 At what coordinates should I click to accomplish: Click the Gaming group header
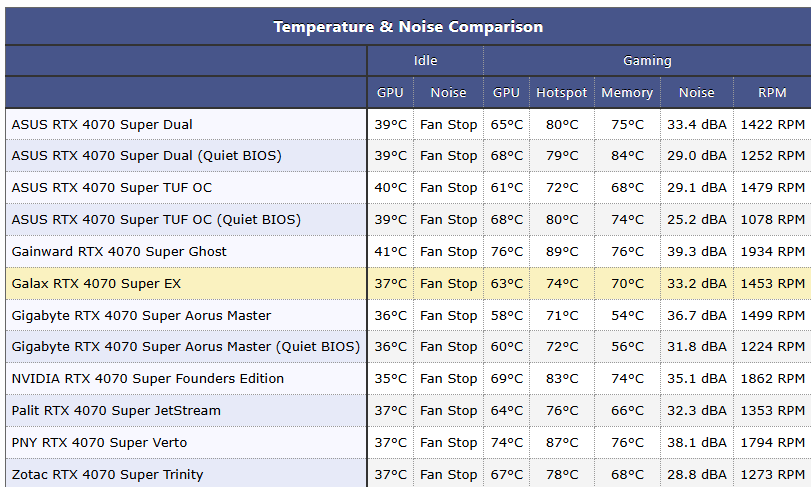pyautogui.click(x=647, y=61)
